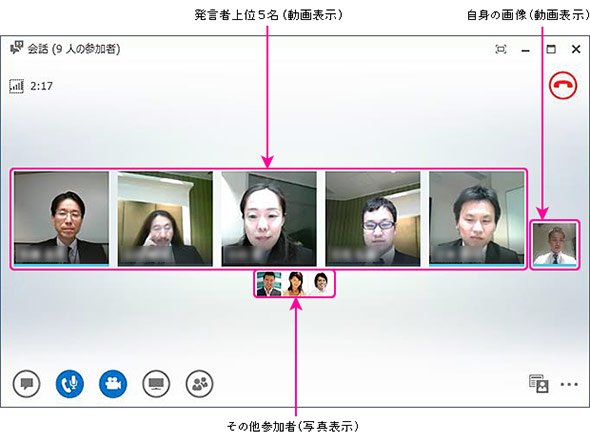The height and width of the screenshot is (443, 590).
Task: Select video of the woman in center
Action: click(269, 219)
